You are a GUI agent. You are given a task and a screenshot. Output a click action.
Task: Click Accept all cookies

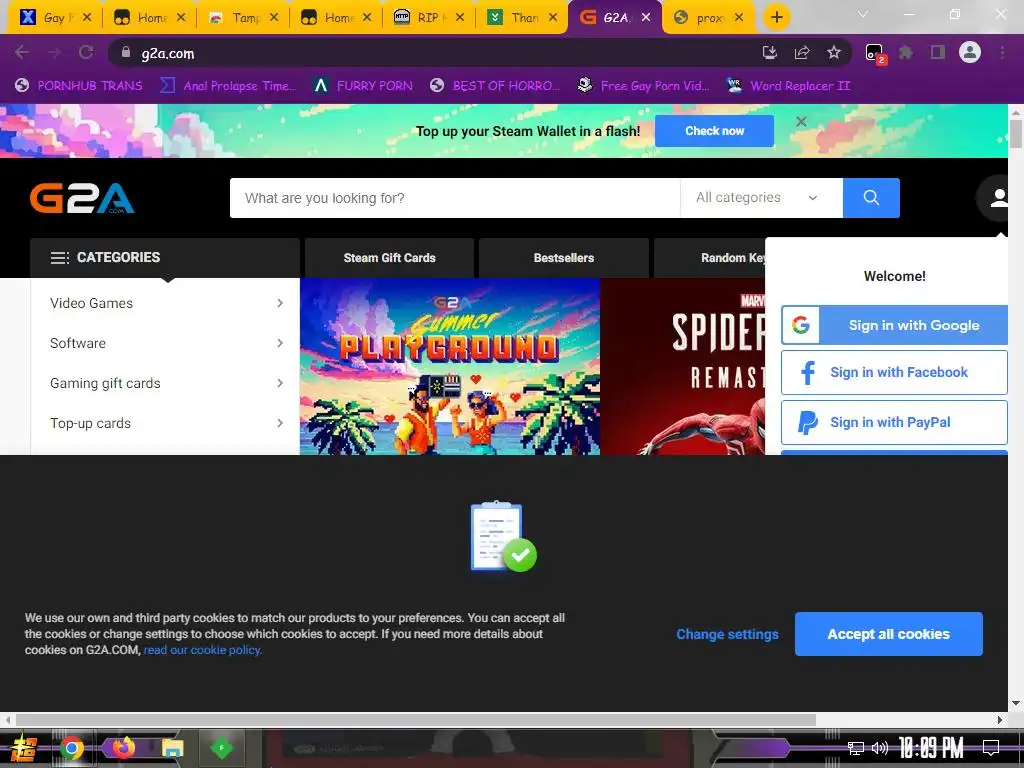tap(889, 634)
